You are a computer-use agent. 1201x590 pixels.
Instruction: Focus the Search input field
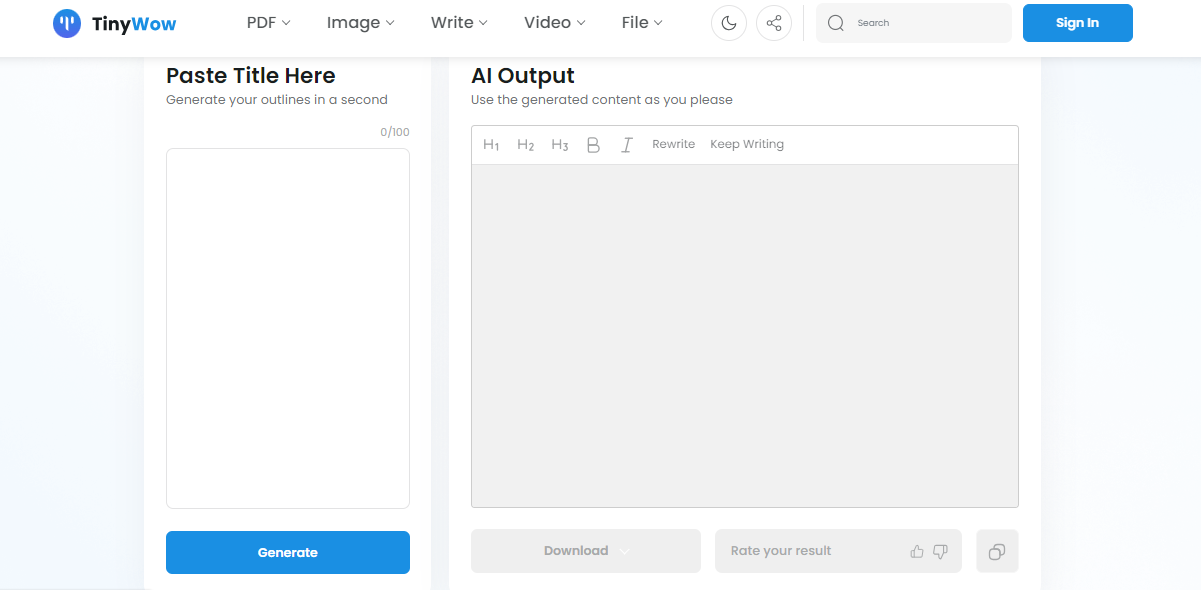tap(913, 23)
